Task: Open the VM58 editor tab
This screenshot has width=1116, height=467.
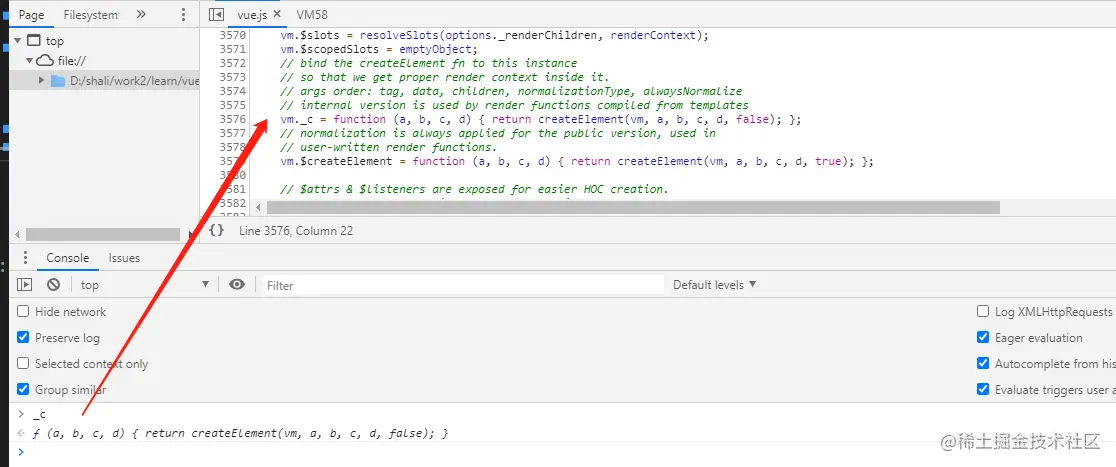Action: click(x=312, y=14)
